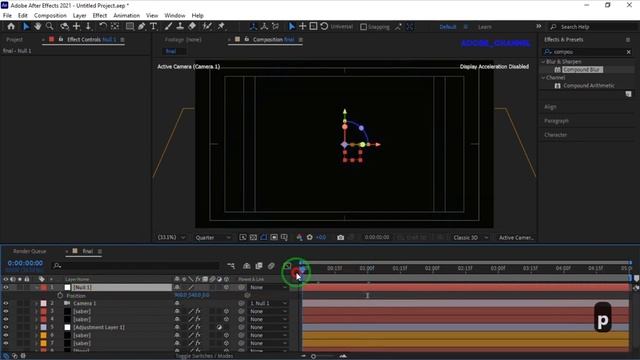Toggle Position stopwatch for Null 1

point(60,296)
